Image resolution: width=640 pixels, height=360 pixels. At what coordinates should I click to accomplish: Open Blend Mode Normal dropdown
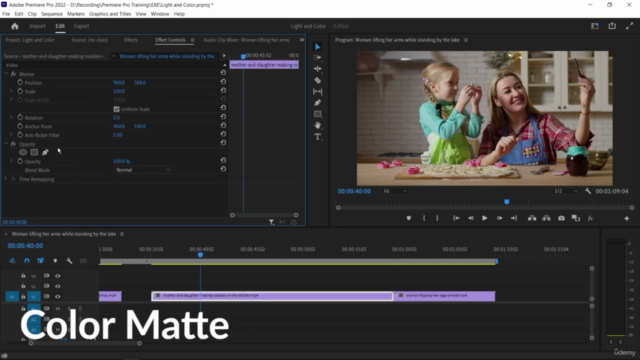pos(142,170)
